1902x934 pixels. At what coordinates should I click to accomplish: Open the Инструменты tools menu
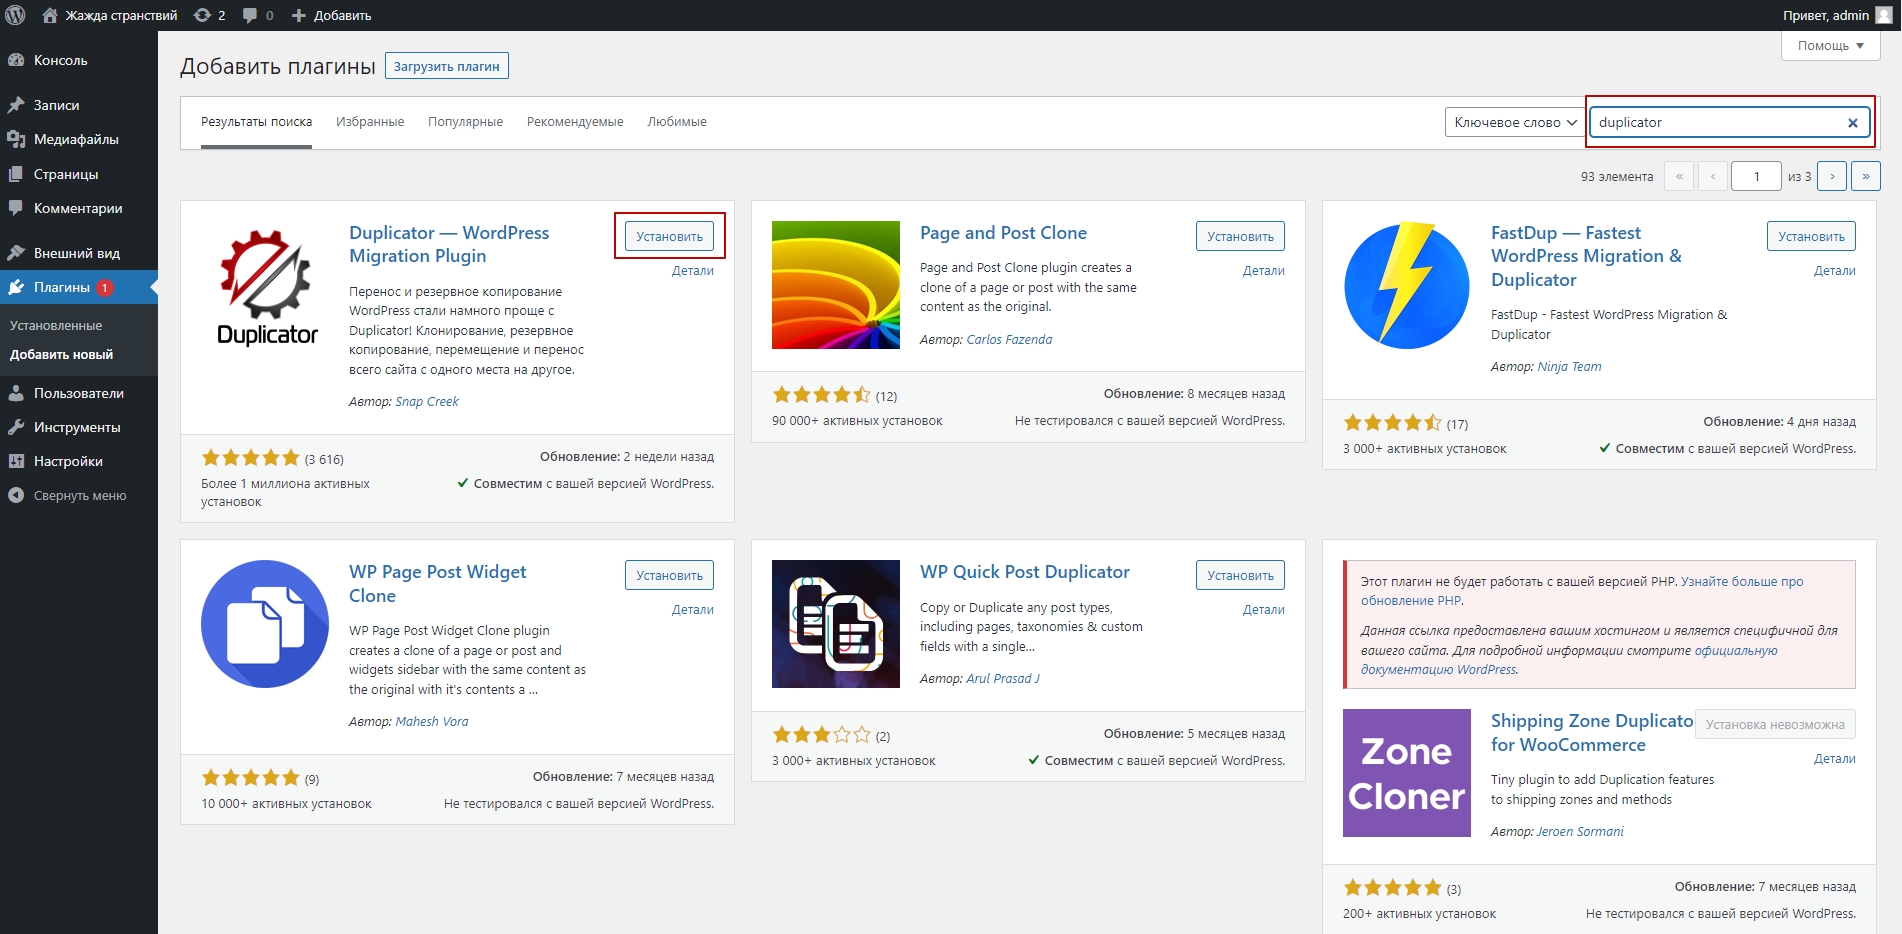[79, 427]
